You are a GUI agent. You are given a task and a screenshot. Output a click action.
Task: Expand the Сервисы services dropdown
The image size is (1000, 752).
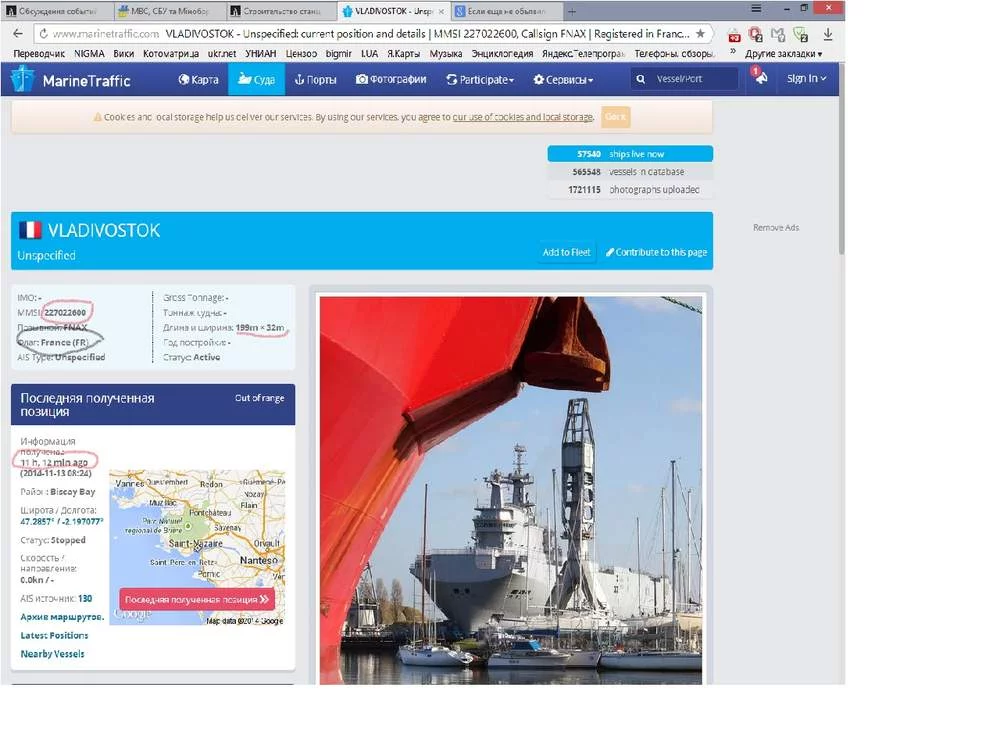[x=563, y=80]
